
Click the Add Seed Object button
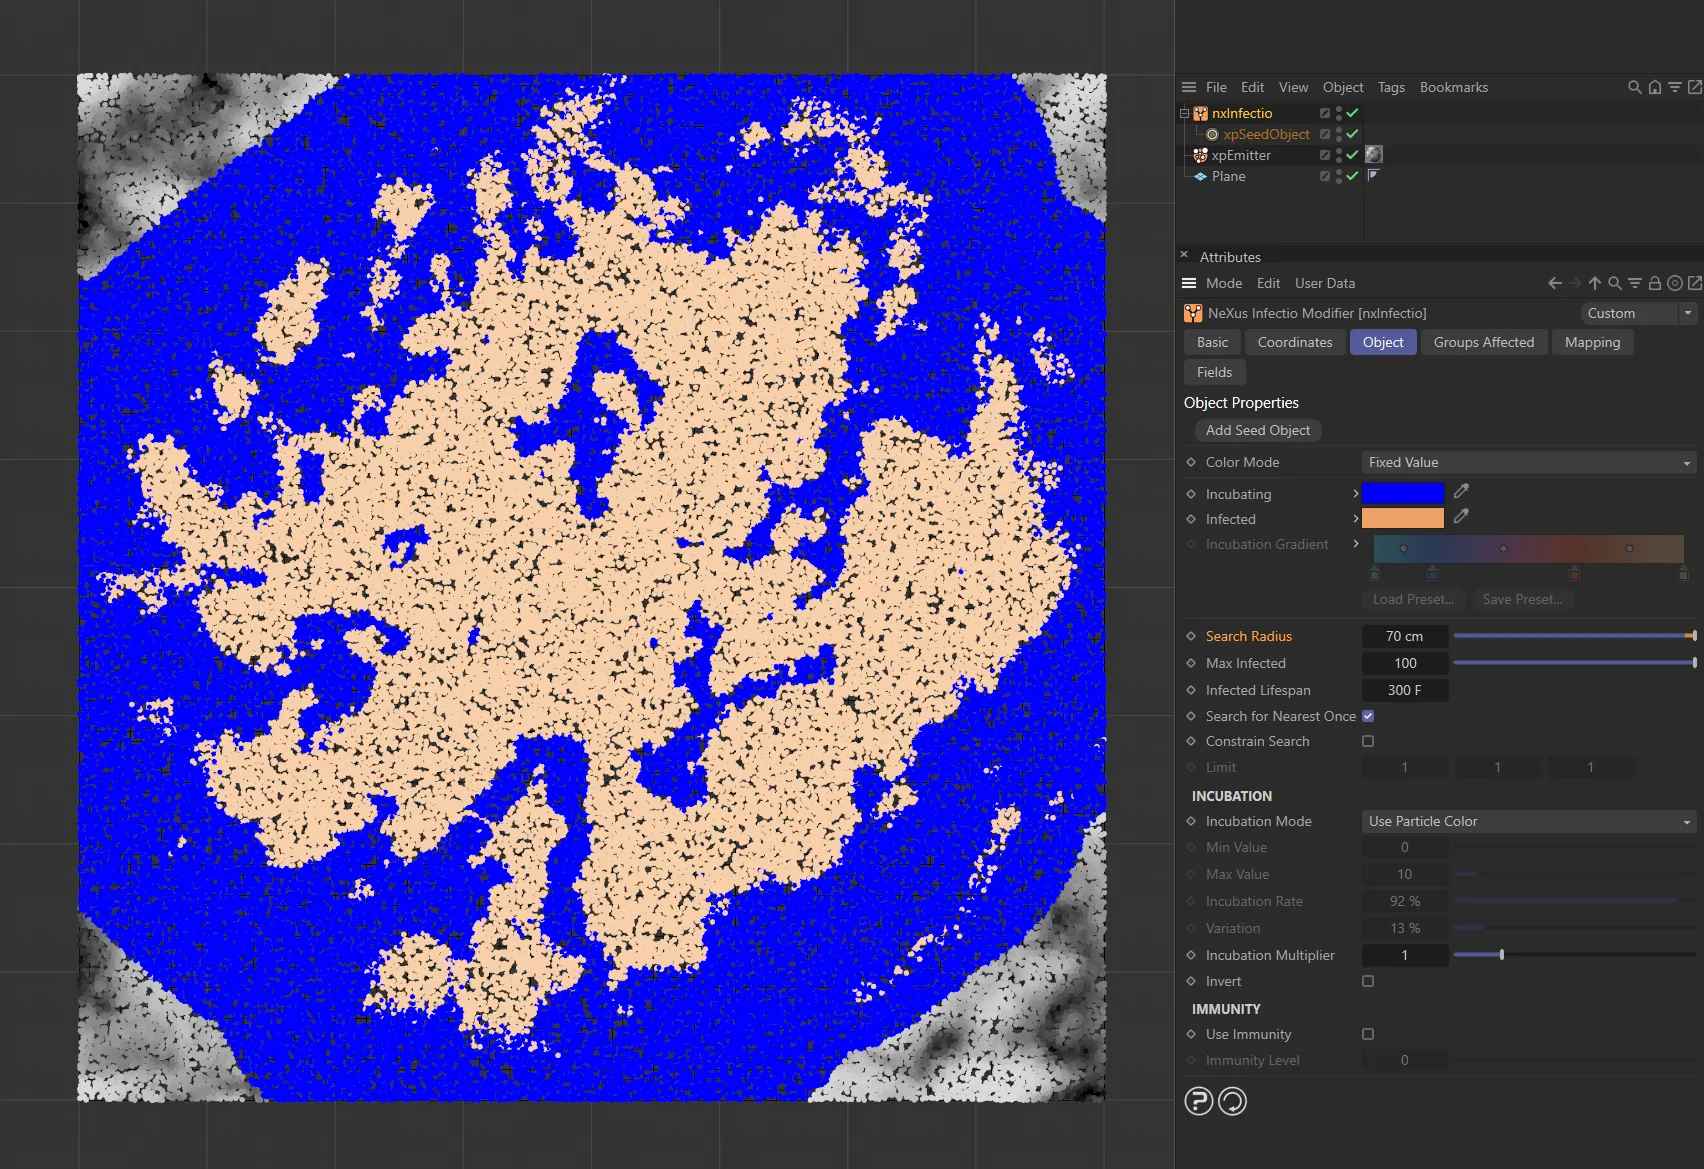1257,430
